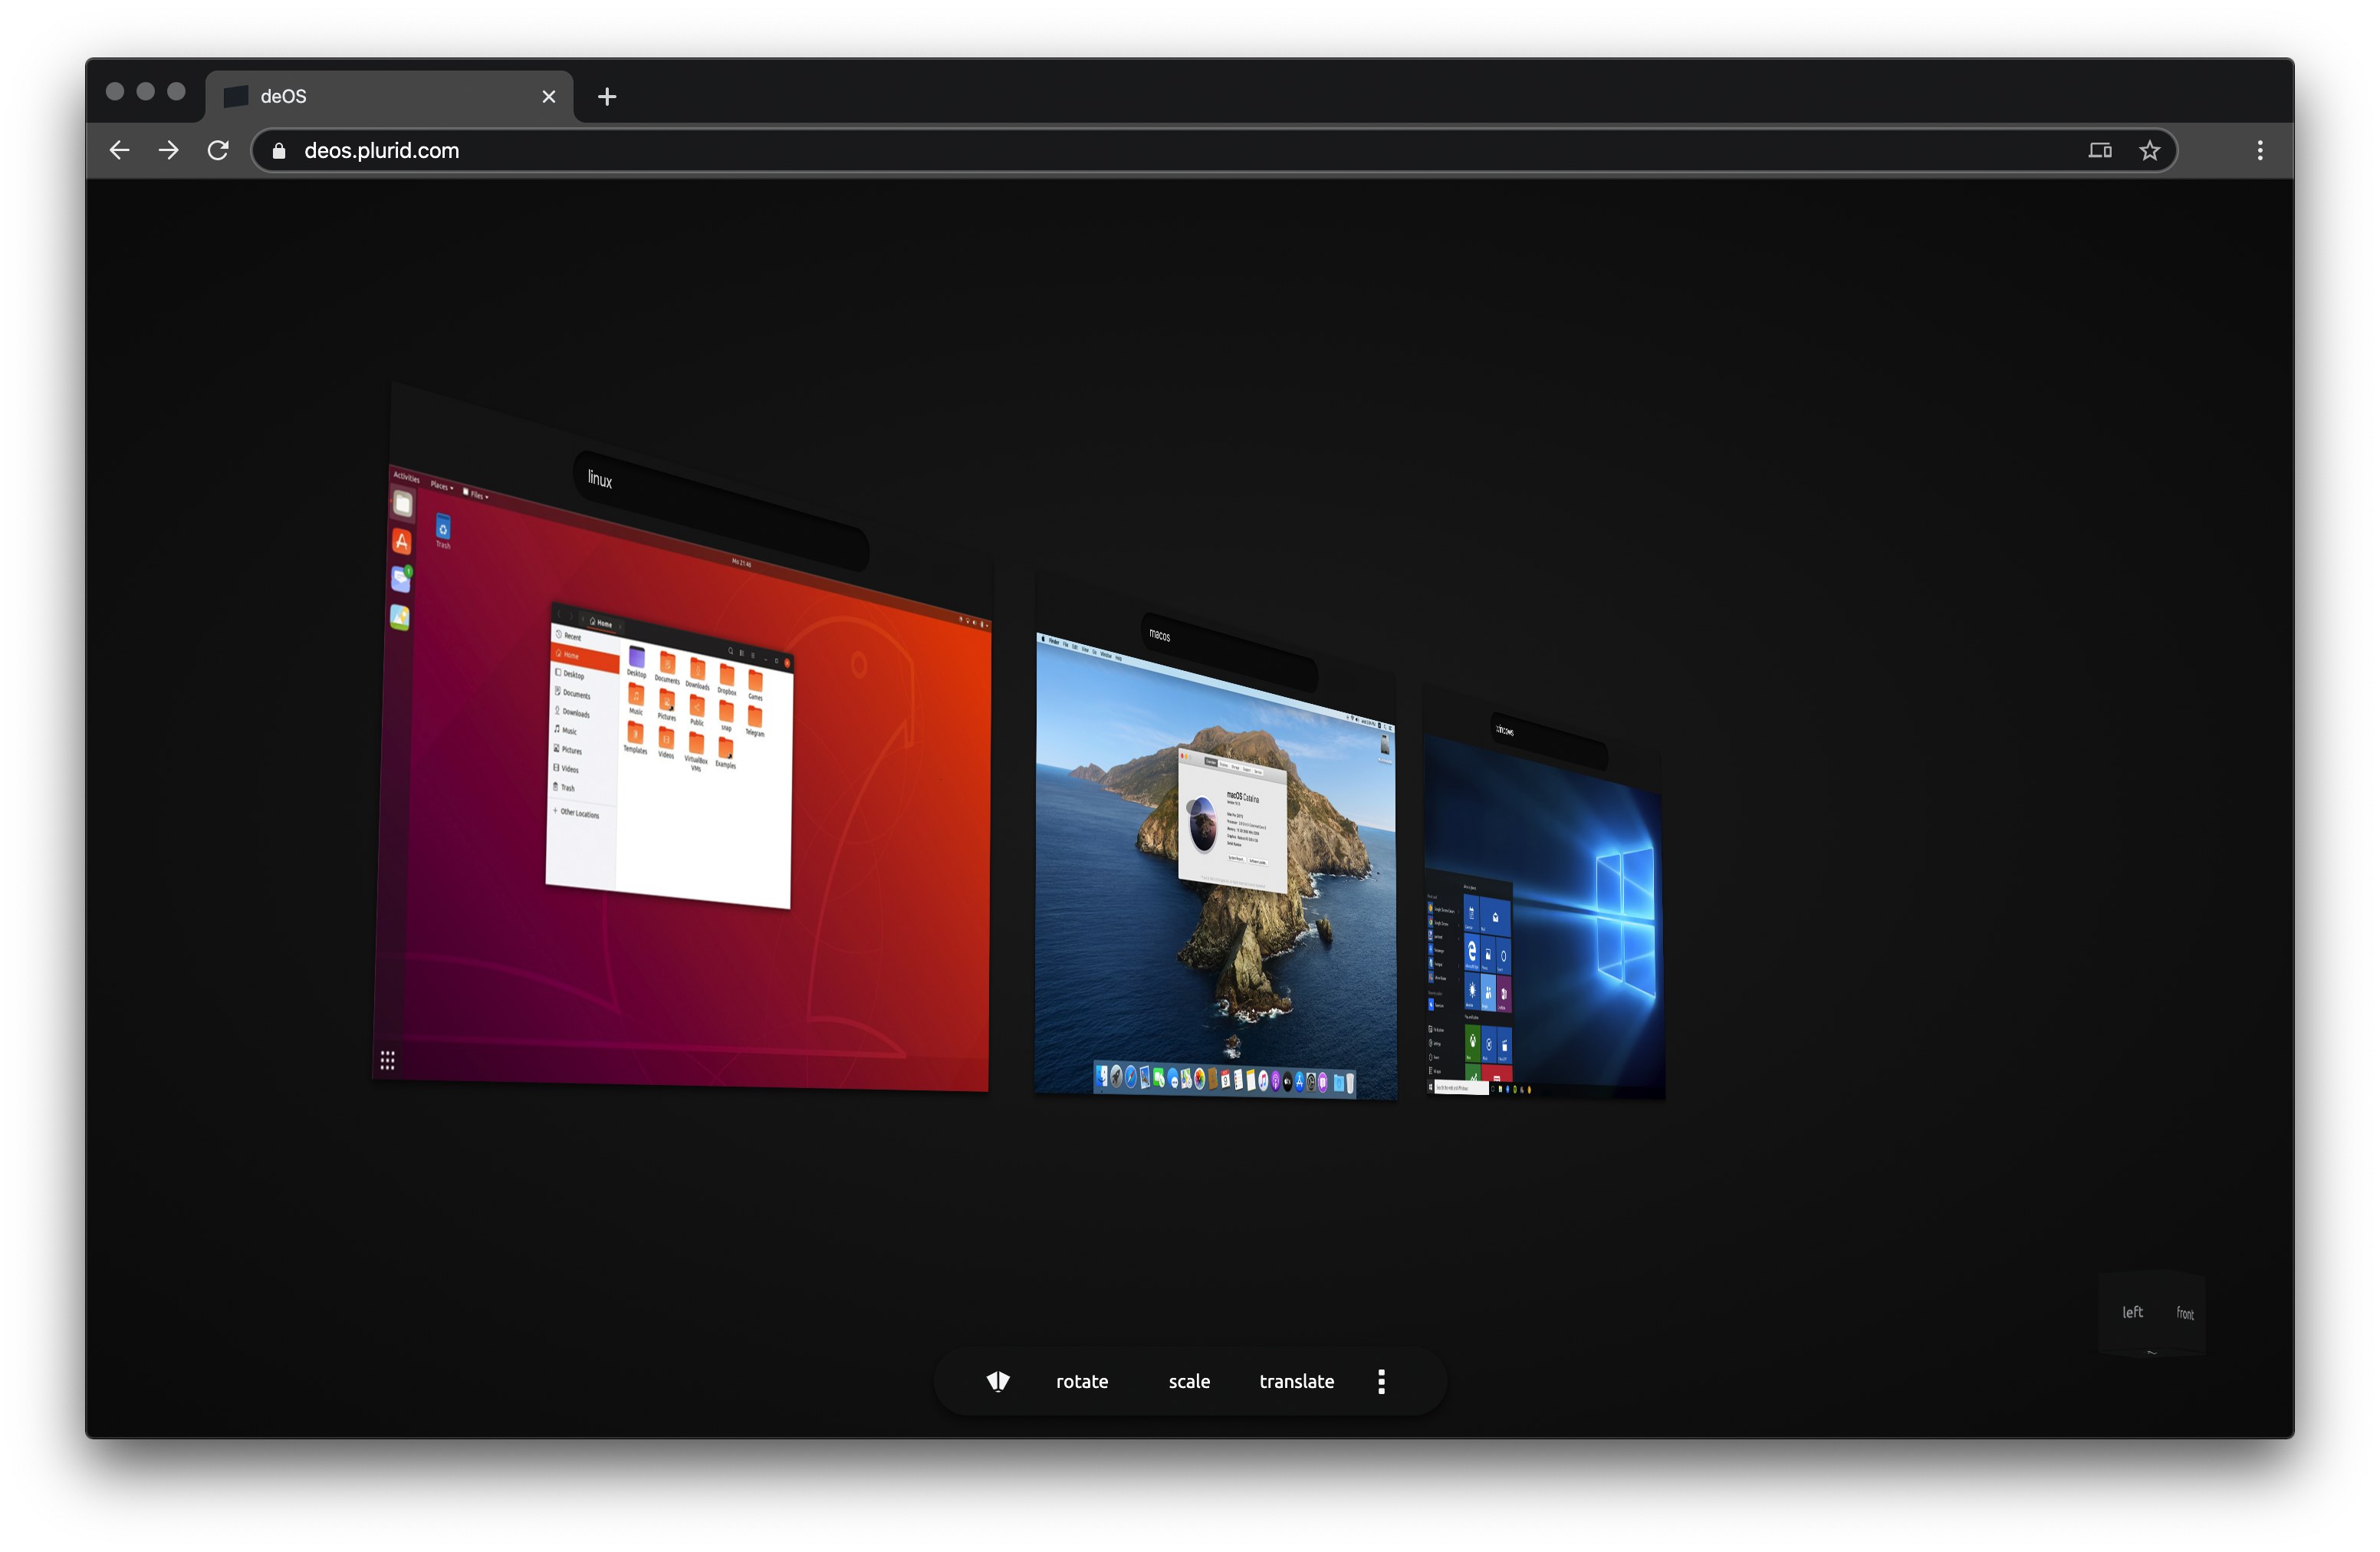
Task: Click the front face of the view cube
Action: click(x=2185, y=1314)
